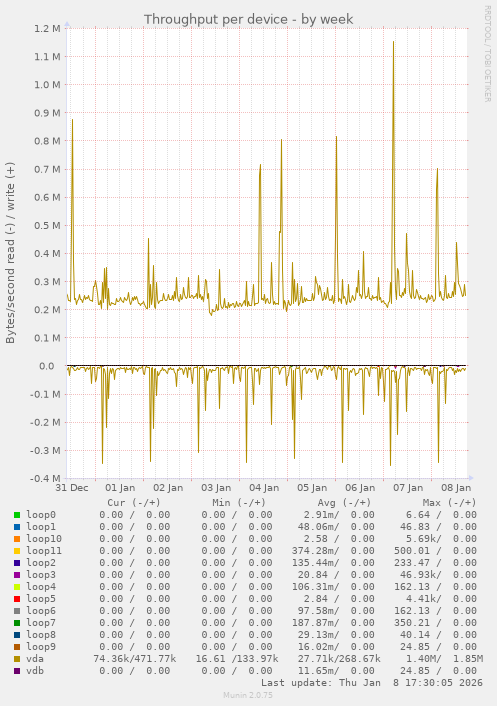The height and width of the screenshot is (706, 497).
Task: Click the loop9 brown color swatch
Action: point(17,647)
